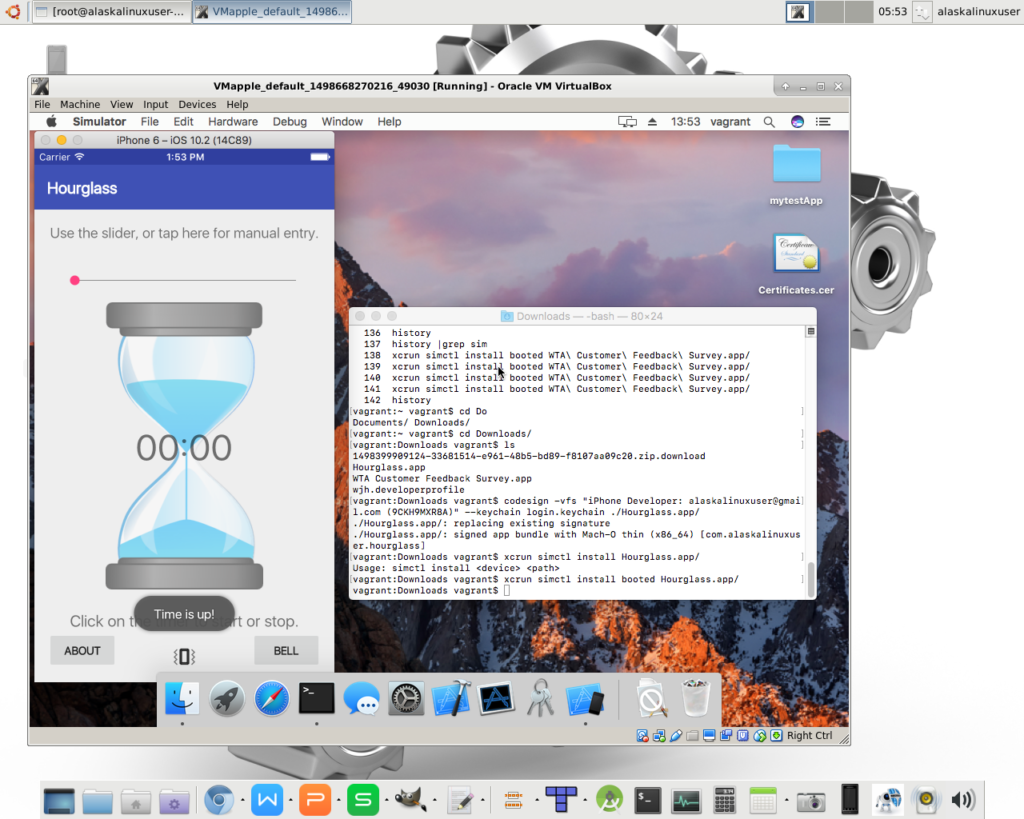This screenshot has width=1024, height=819.
Task: Open Safari from the macOS dock
Action: 271,698
